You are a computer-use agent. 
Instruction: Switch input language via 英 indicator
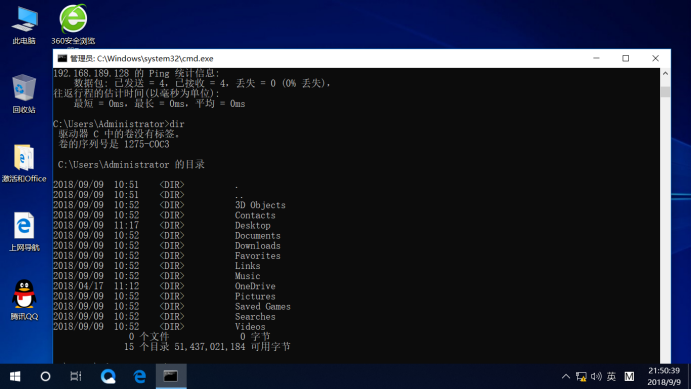[x=611, y=377]
